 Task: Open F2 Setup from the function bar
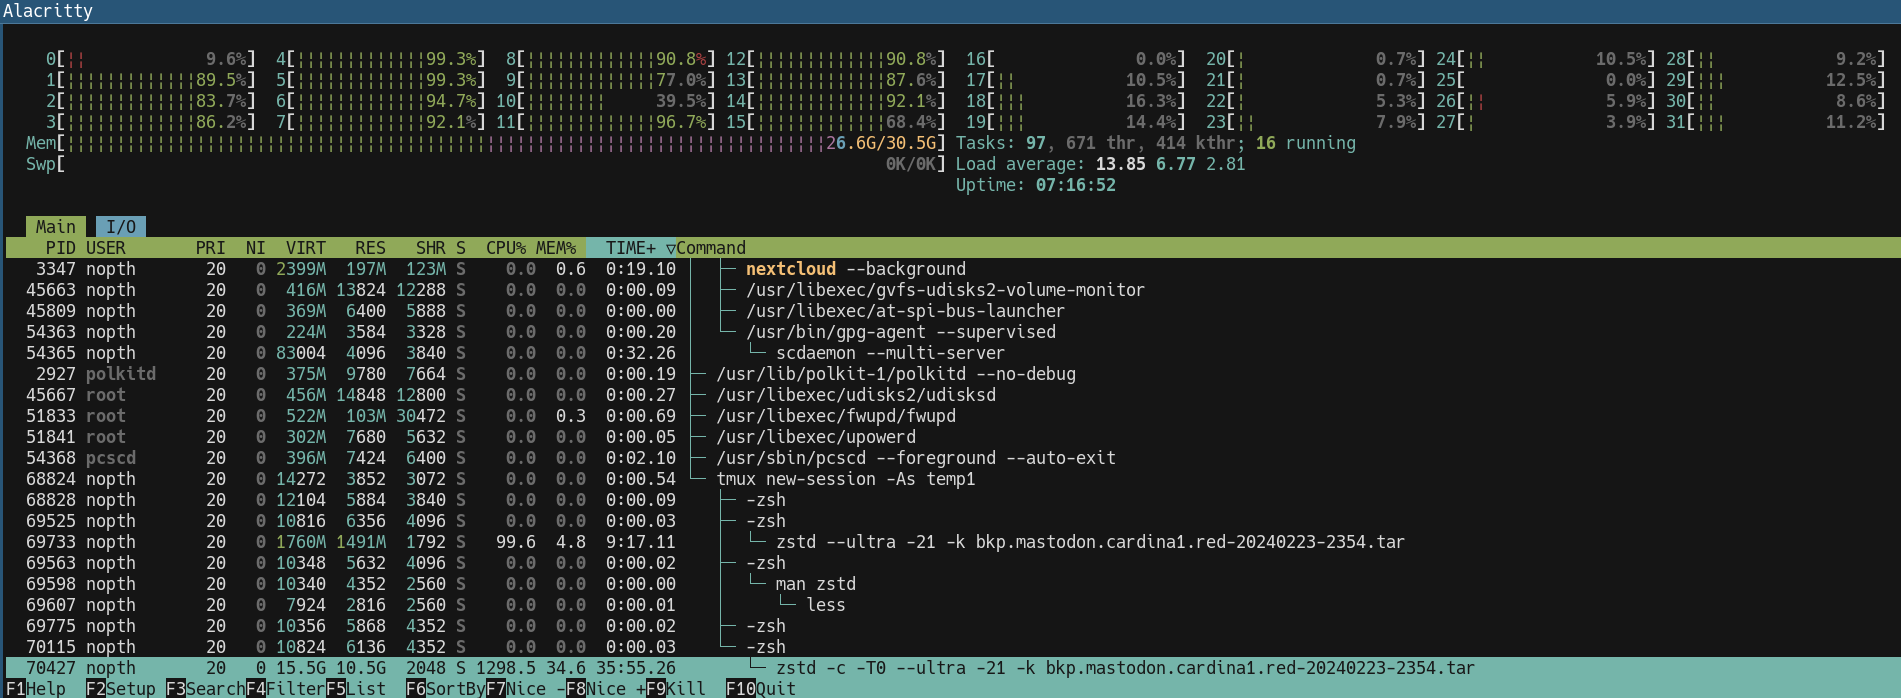(121, 688)
